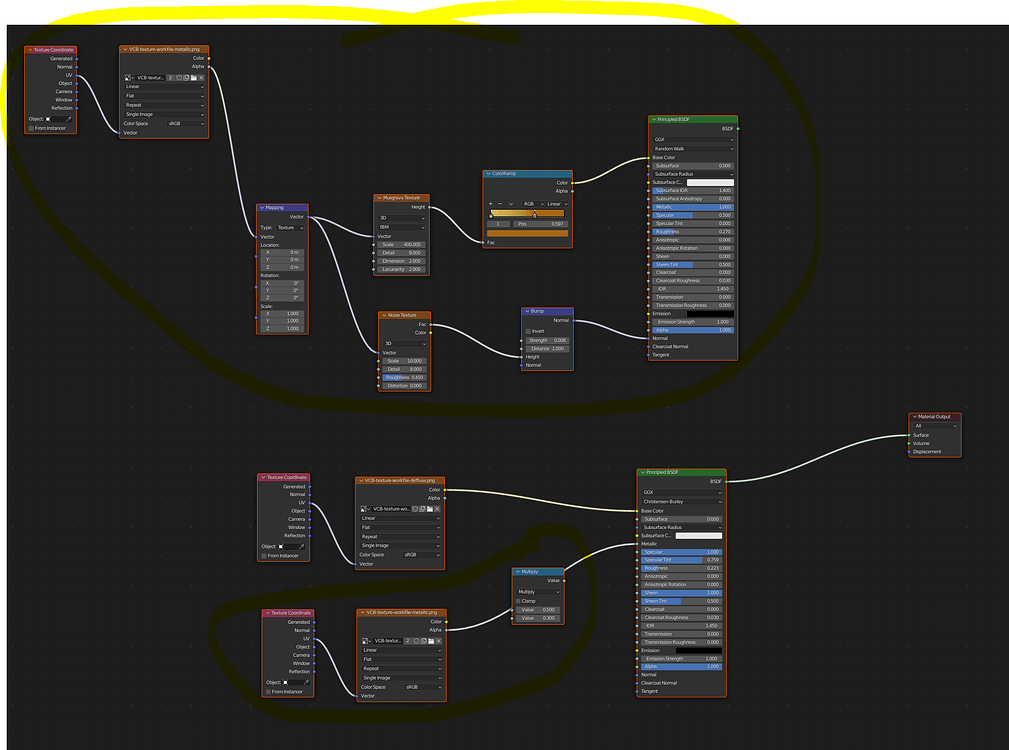Image resolution: width=1009 pixels, height=750 pixels.
Task: Toggle fake user shield in metallic.png node feeding Mapping
Action: coord(179,78)
